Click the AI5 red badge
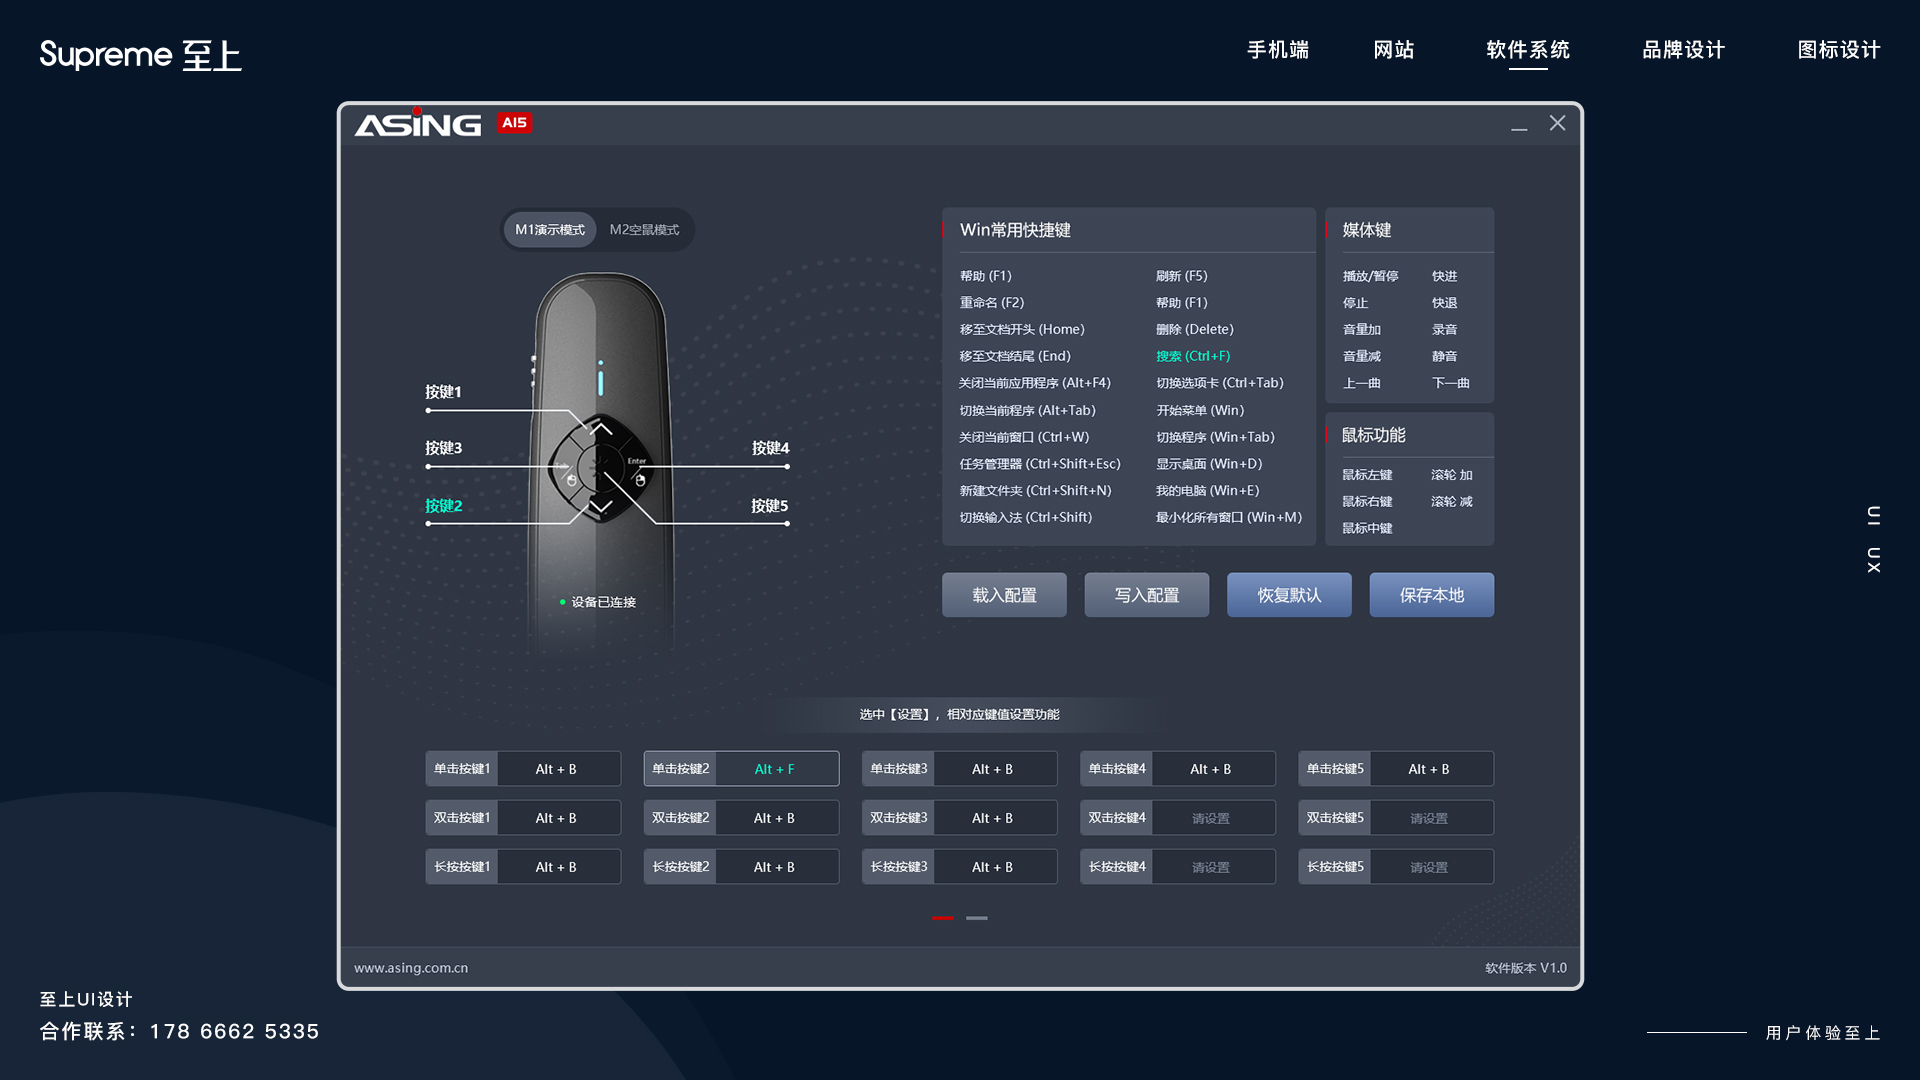Image resolution: width=1920 pixels, height=1080 pixels. coord(514,122)
